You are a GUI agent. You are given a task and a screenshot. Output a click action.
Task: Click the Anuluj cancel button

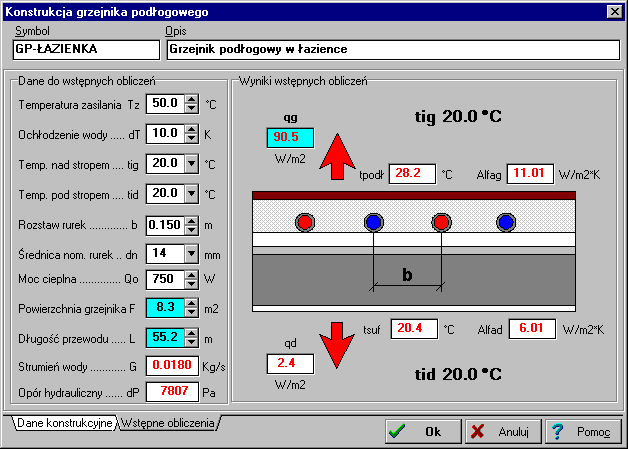click(x=500, y=432)
